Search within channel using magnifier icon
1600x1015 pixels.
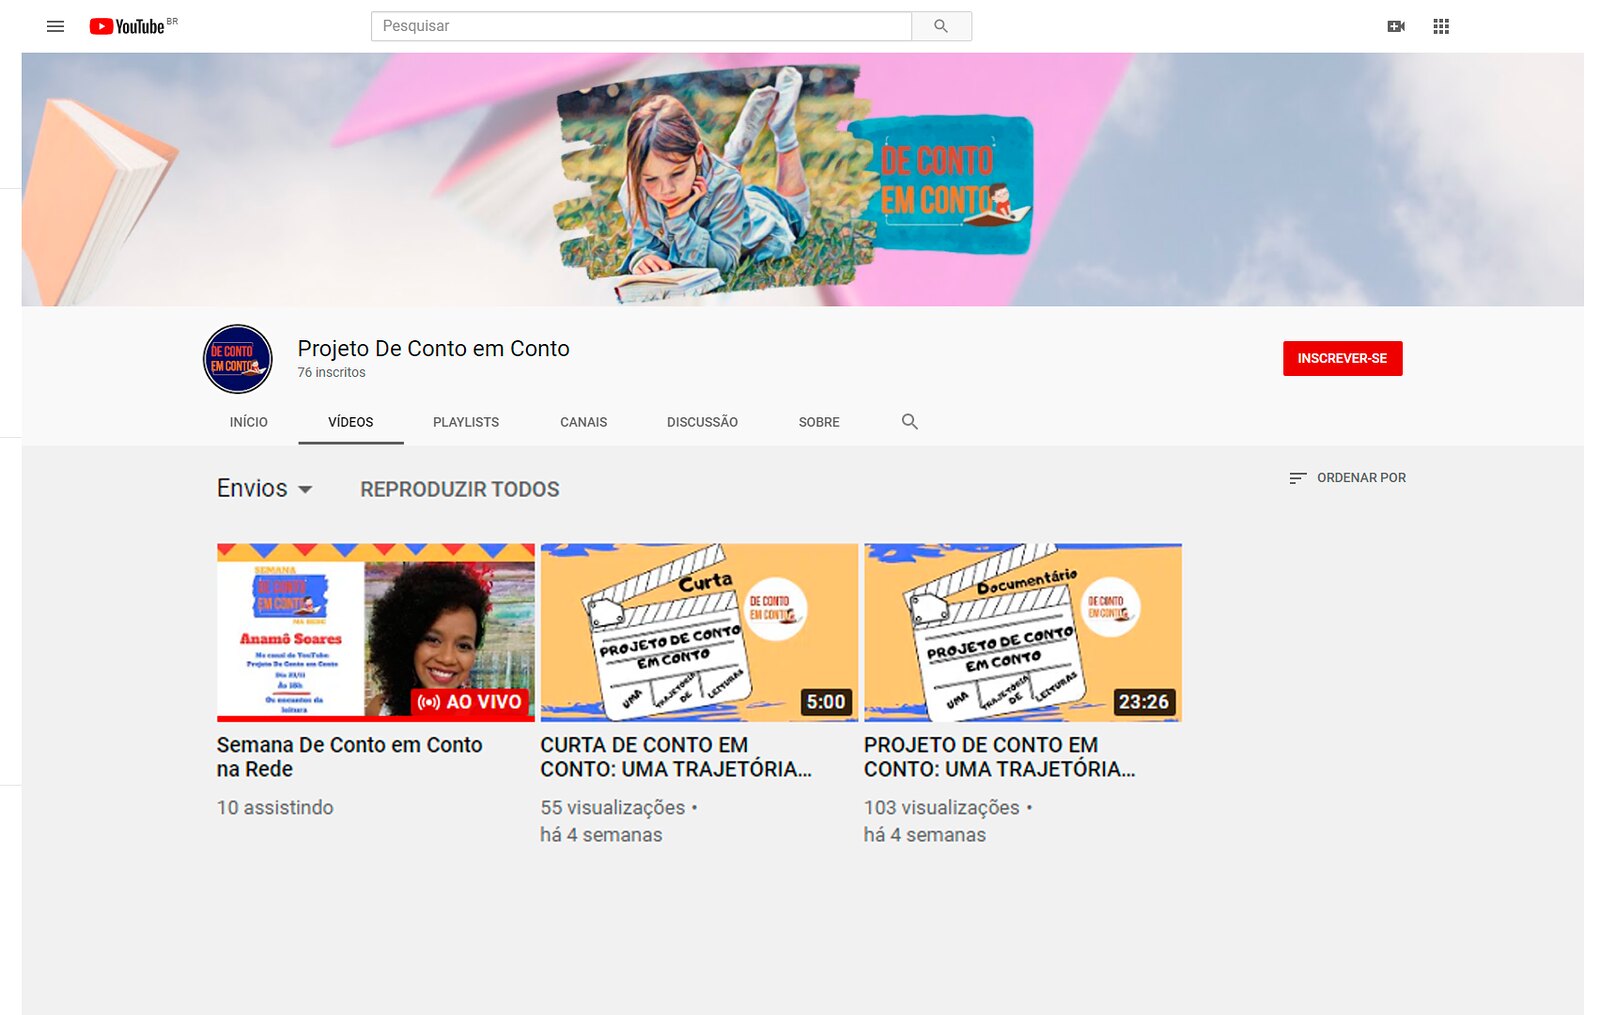pos(909,422)
